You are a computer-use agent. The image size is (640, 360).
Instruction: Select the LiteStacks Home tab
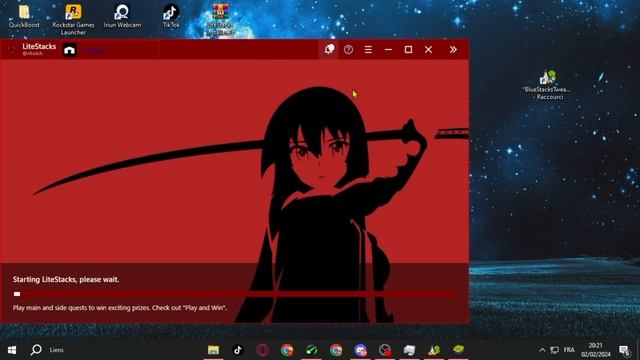pos(69,50)
